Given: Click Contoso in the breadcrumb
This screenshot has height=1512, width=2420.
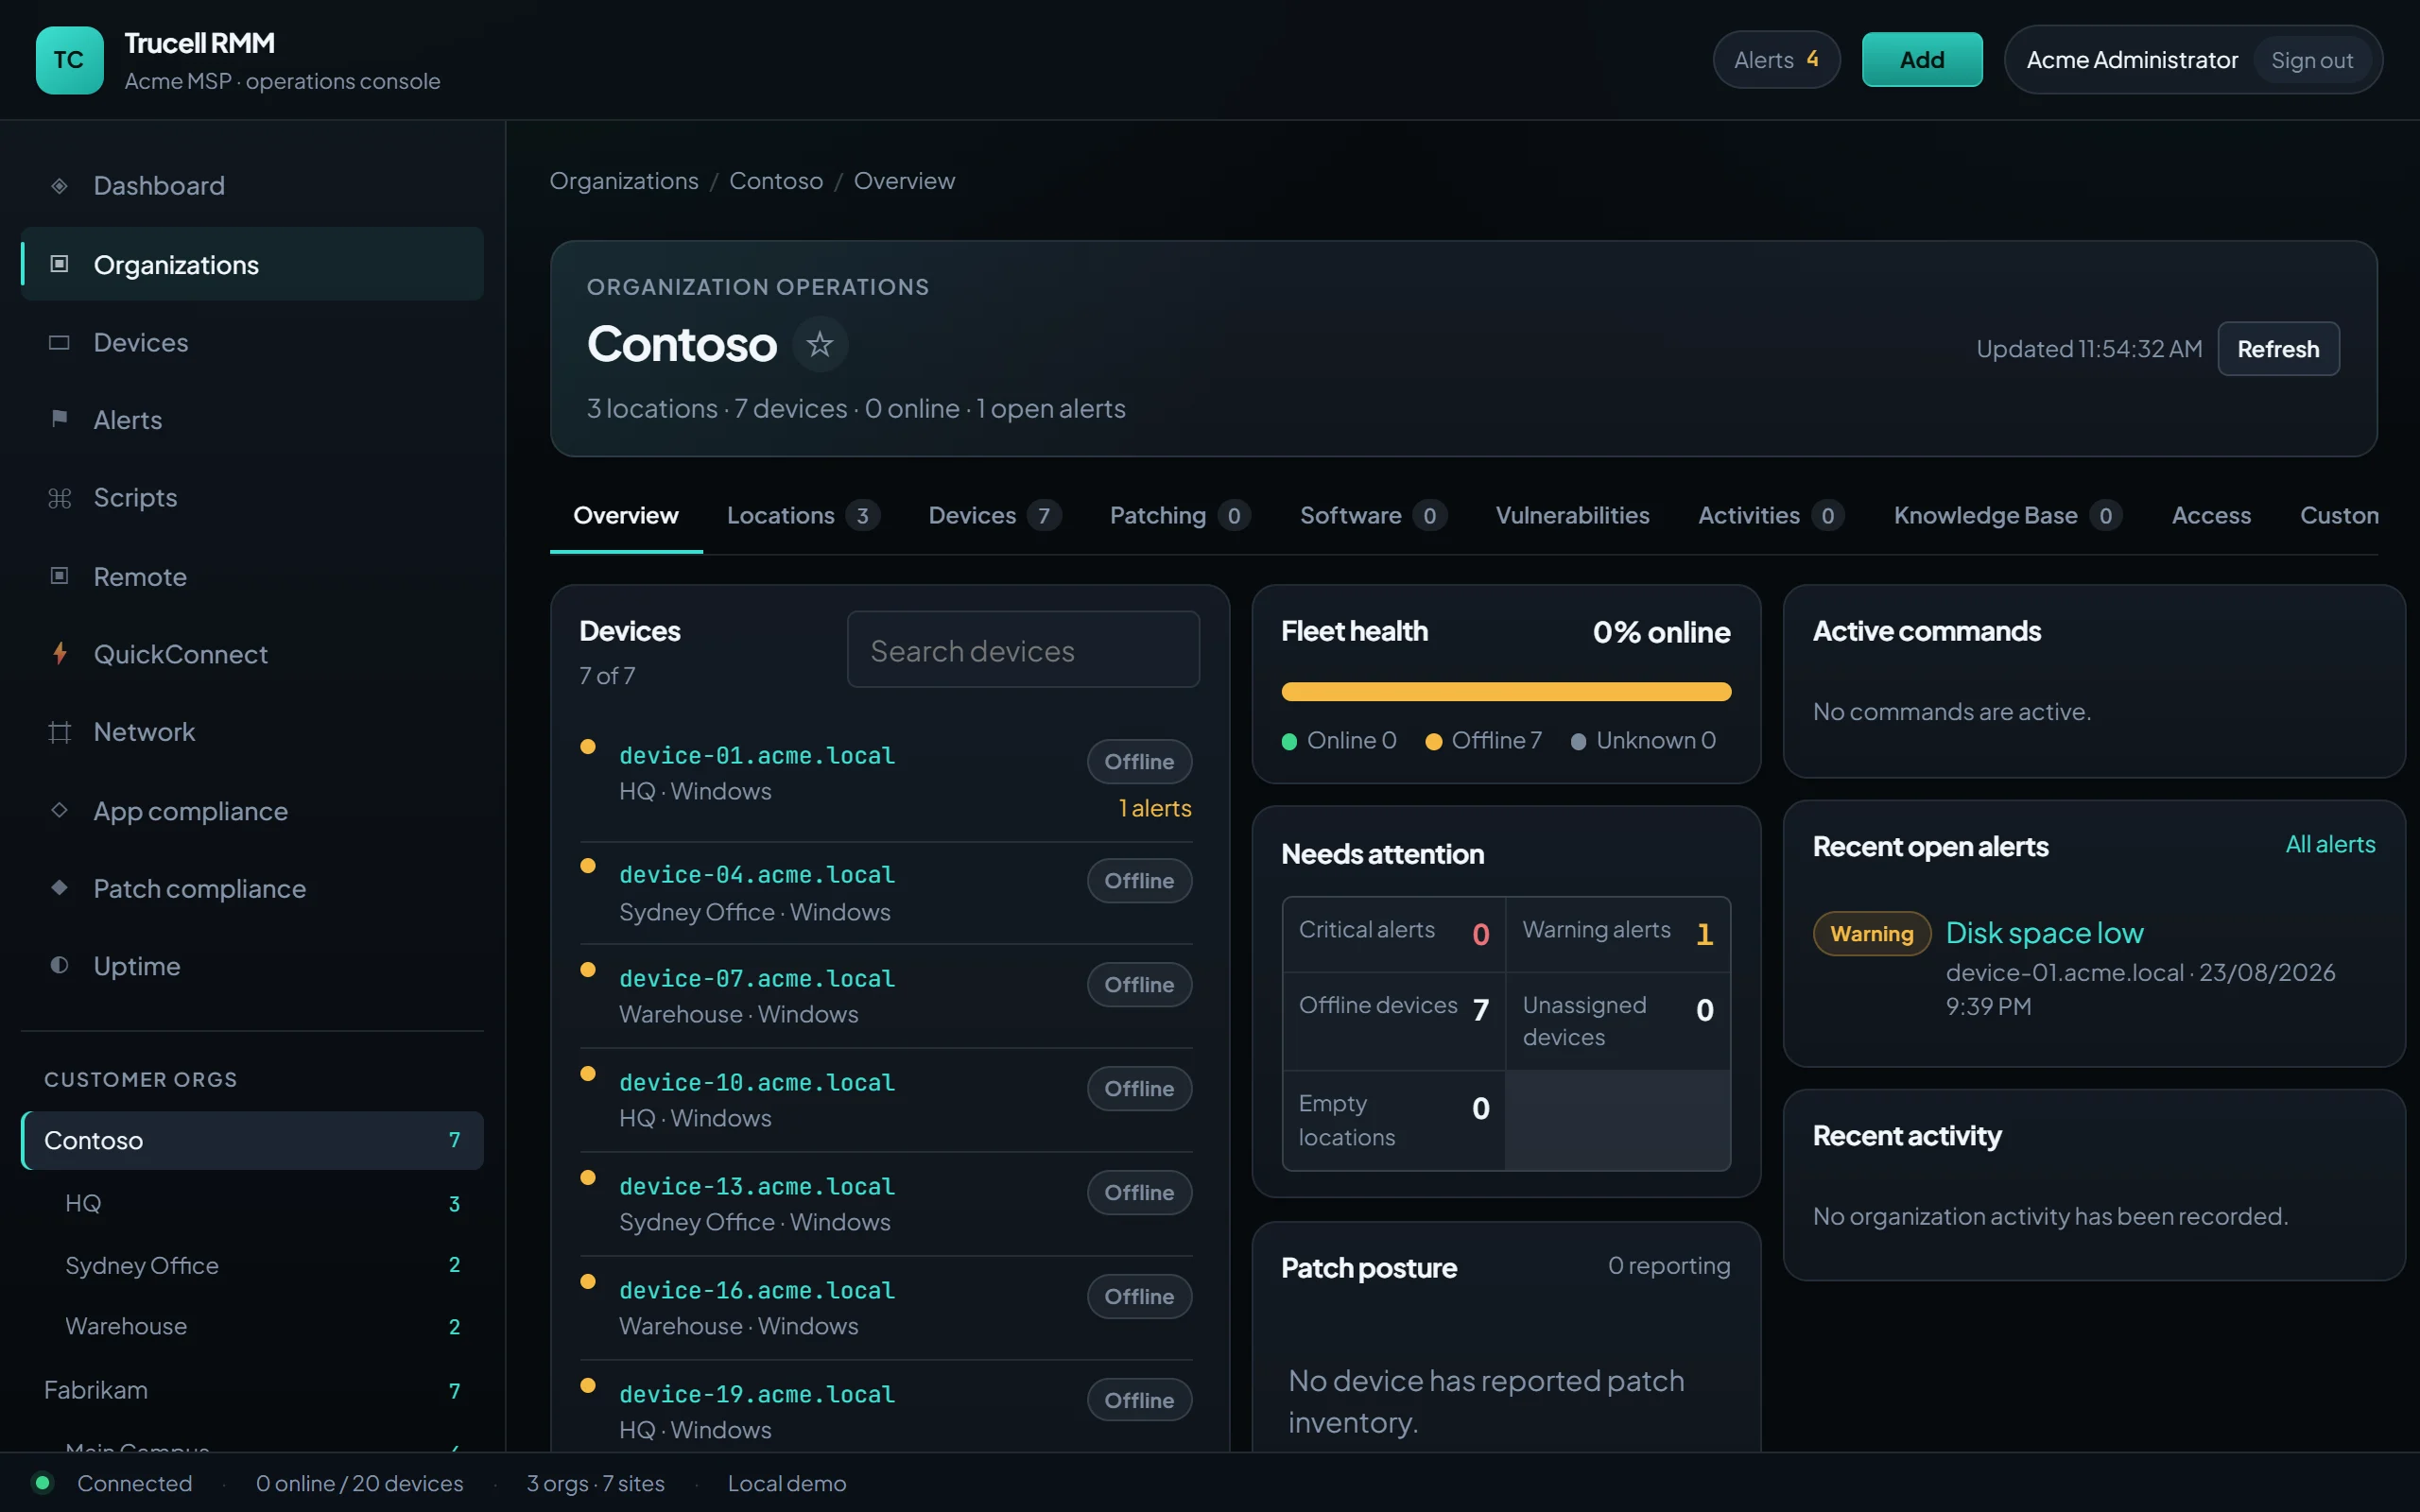Looking at the screenshot, I should tap(776, 181).
